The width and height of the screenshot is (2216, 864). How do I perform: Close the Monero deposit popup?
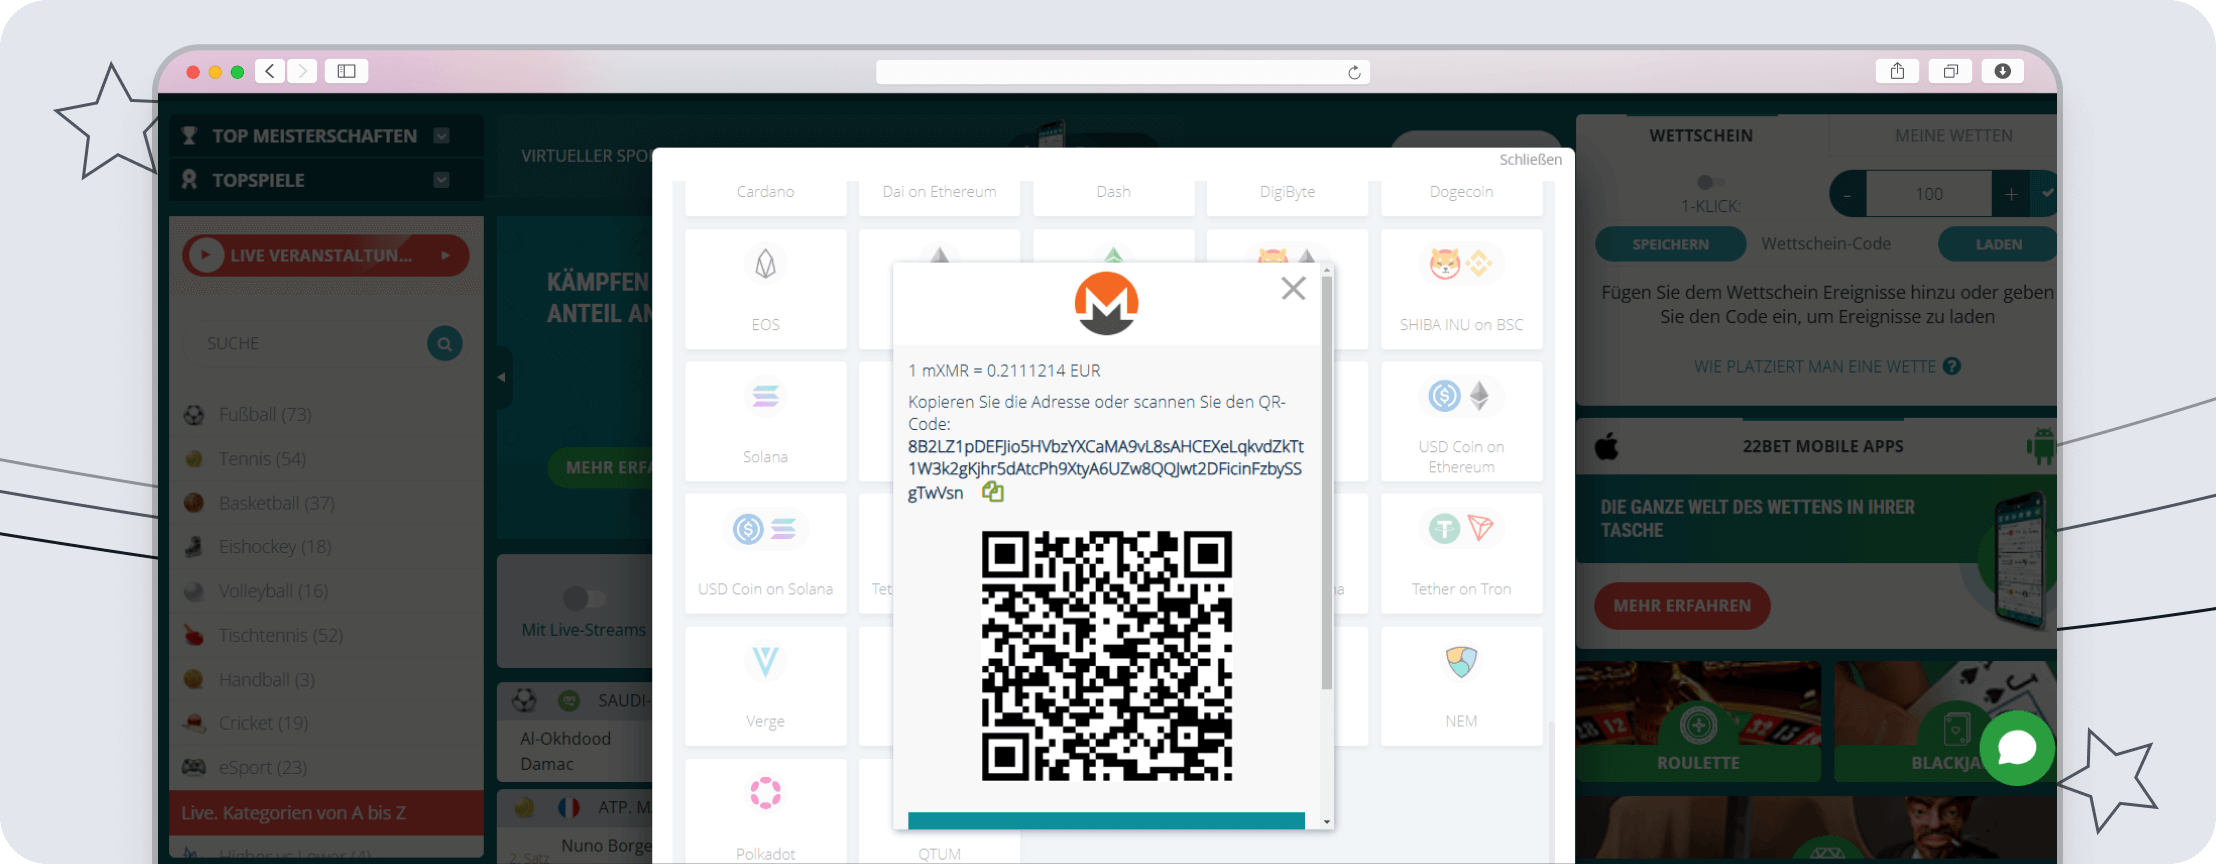click(1293, 289)
